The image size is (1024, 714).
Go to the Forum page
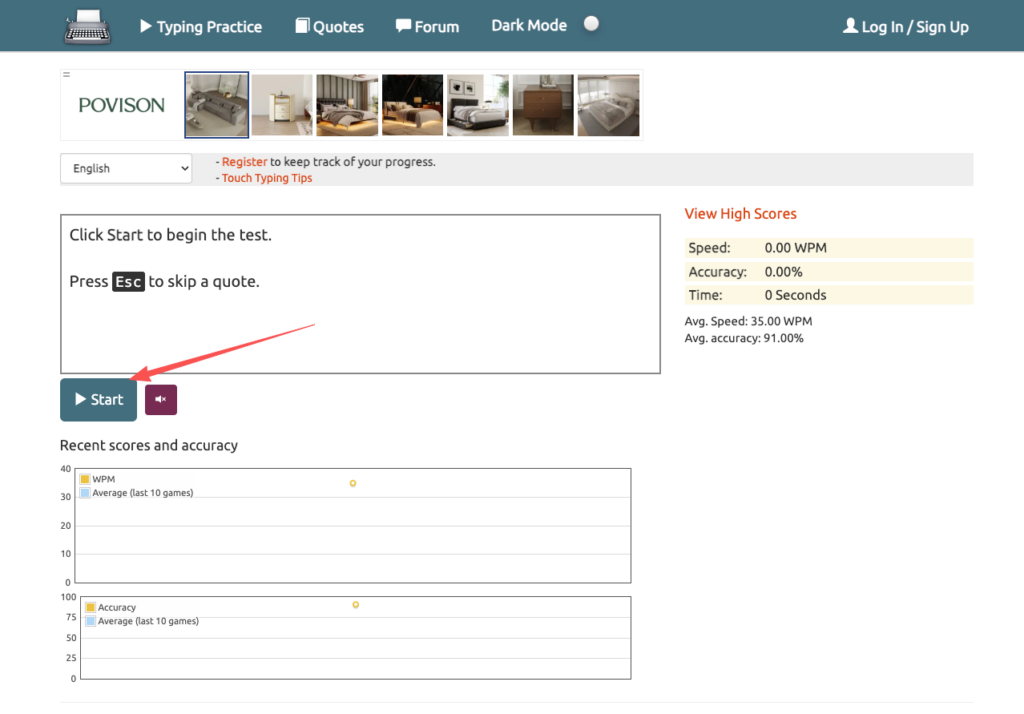427,27
